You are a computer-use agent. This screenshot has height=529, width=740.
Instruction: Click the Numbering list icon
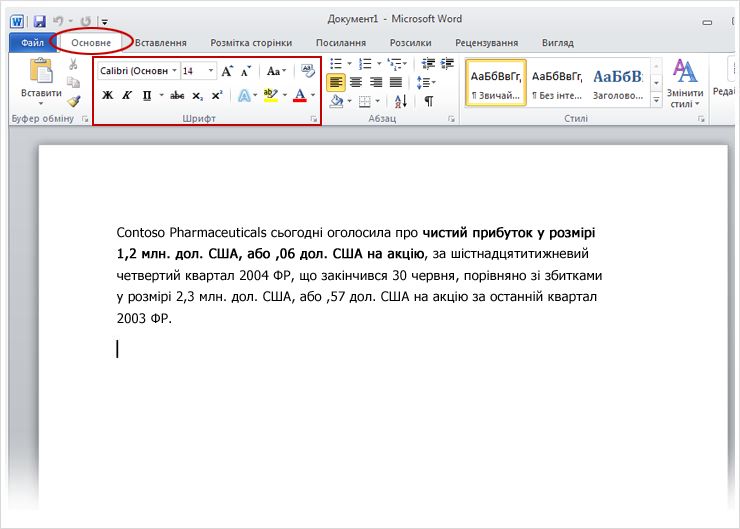tap(365, 64)
